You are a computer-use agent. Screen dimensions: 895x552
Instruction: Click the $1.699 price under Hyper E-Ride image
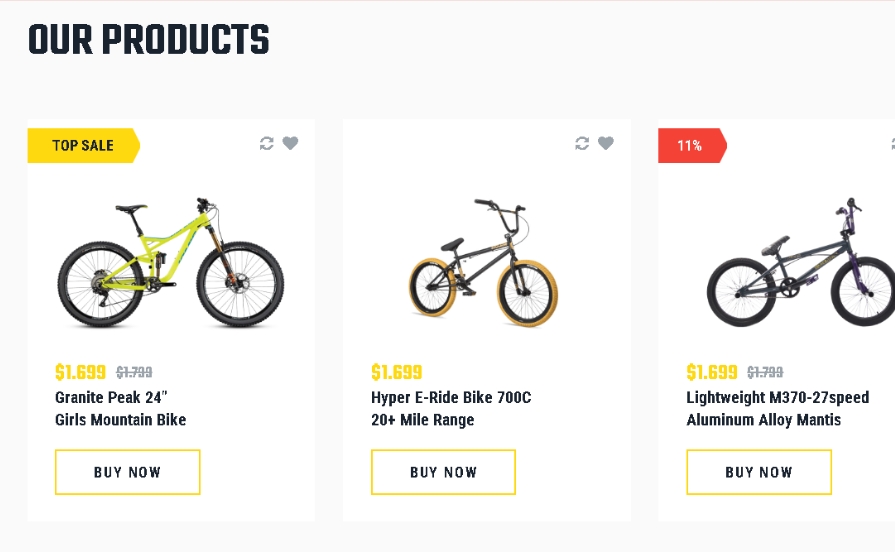pos(396,373)
